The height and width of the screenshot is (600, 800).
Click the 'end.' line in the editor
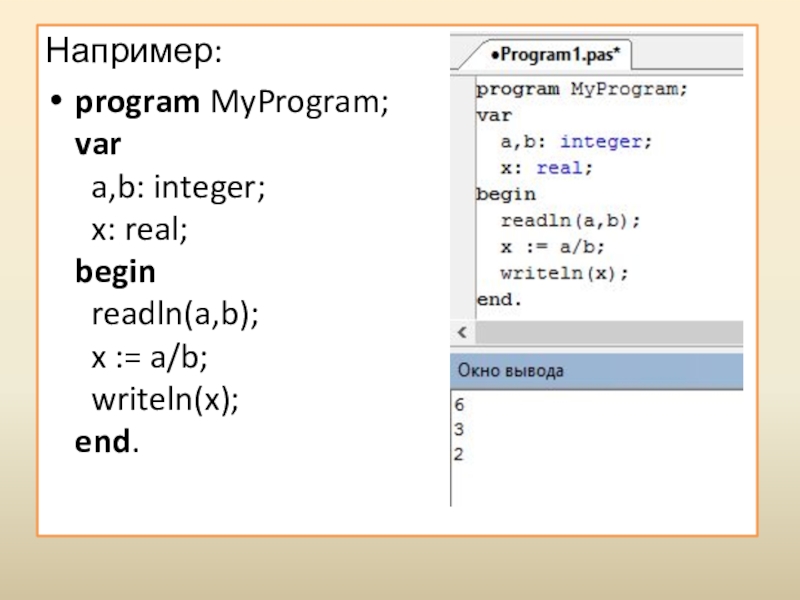coord(499,299)
